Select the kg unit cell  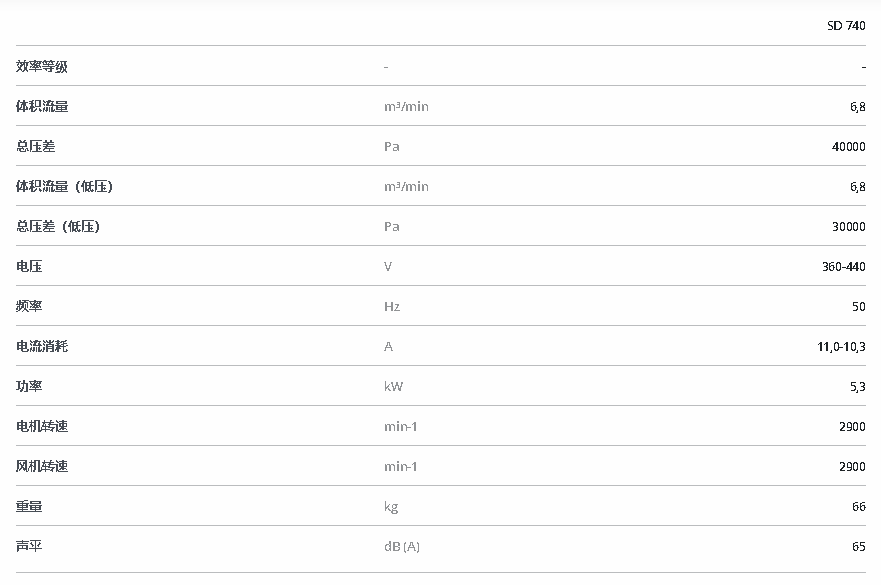(391, 506)
